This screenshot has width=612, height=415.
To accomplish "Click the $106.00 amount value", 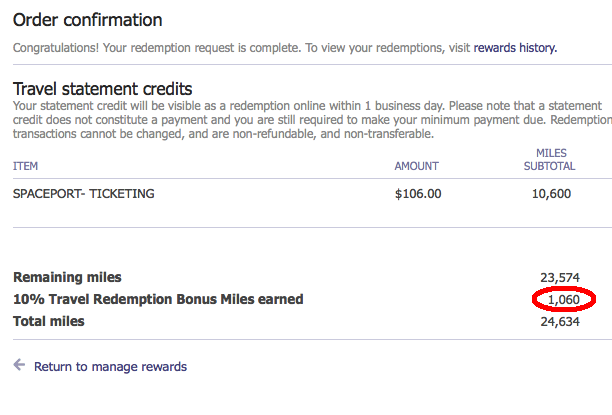I will (418, 194).
